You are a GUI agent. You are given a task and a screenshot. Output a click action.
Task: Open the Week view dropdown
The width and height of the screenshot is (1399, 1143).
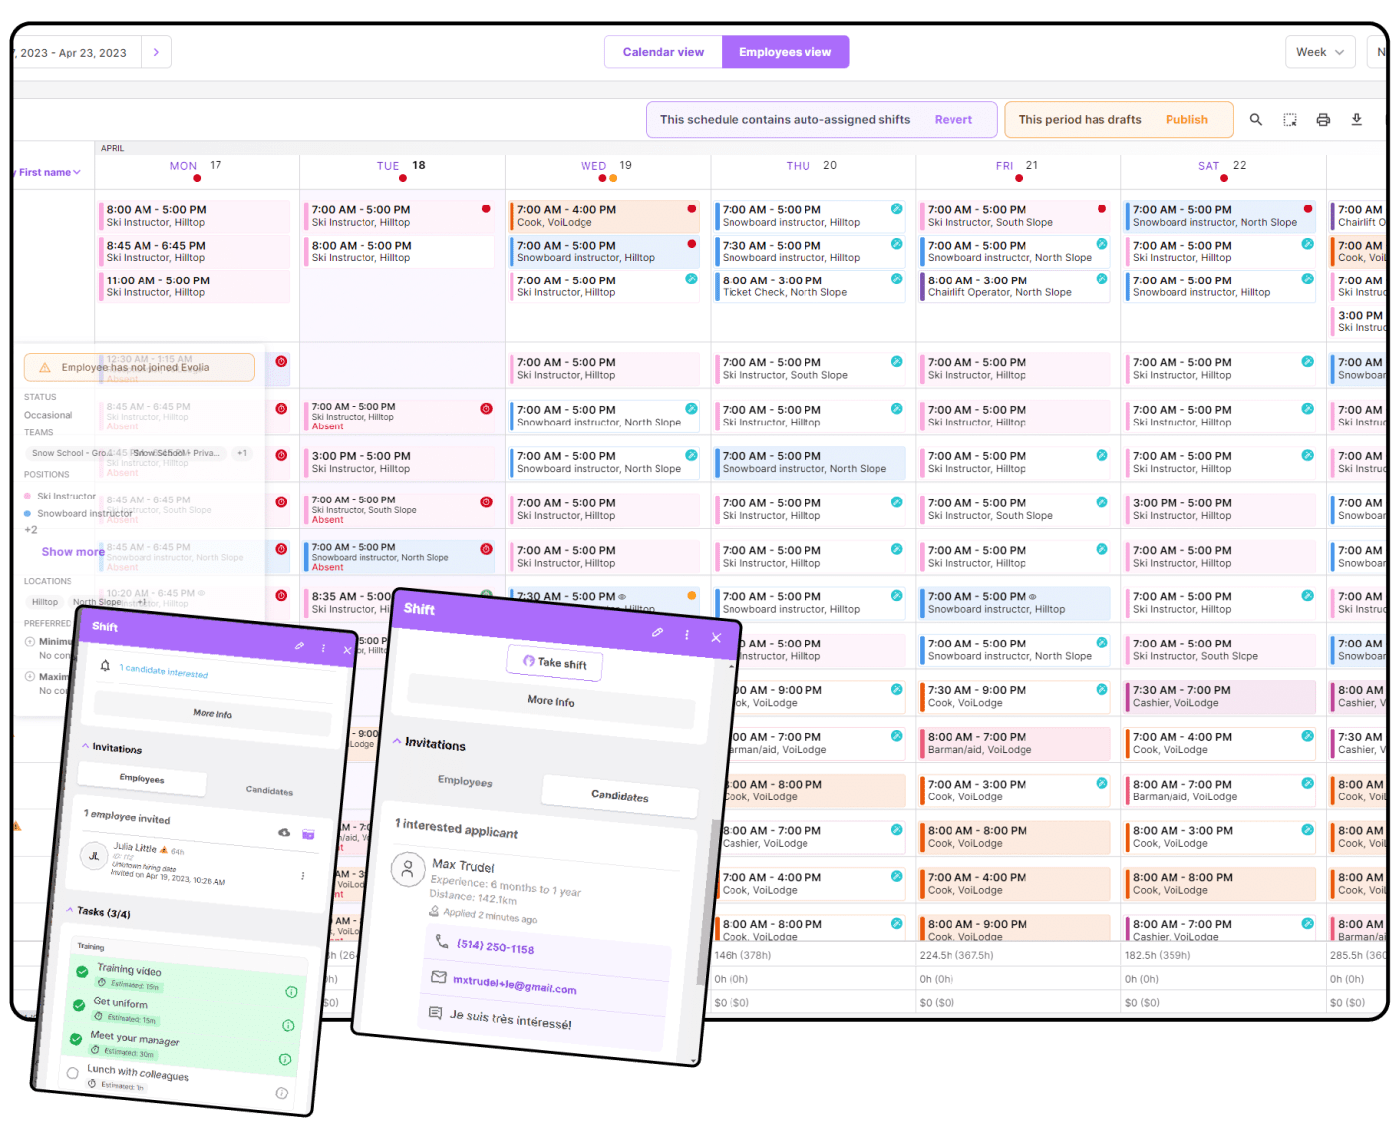click(x=1320, y=52)
